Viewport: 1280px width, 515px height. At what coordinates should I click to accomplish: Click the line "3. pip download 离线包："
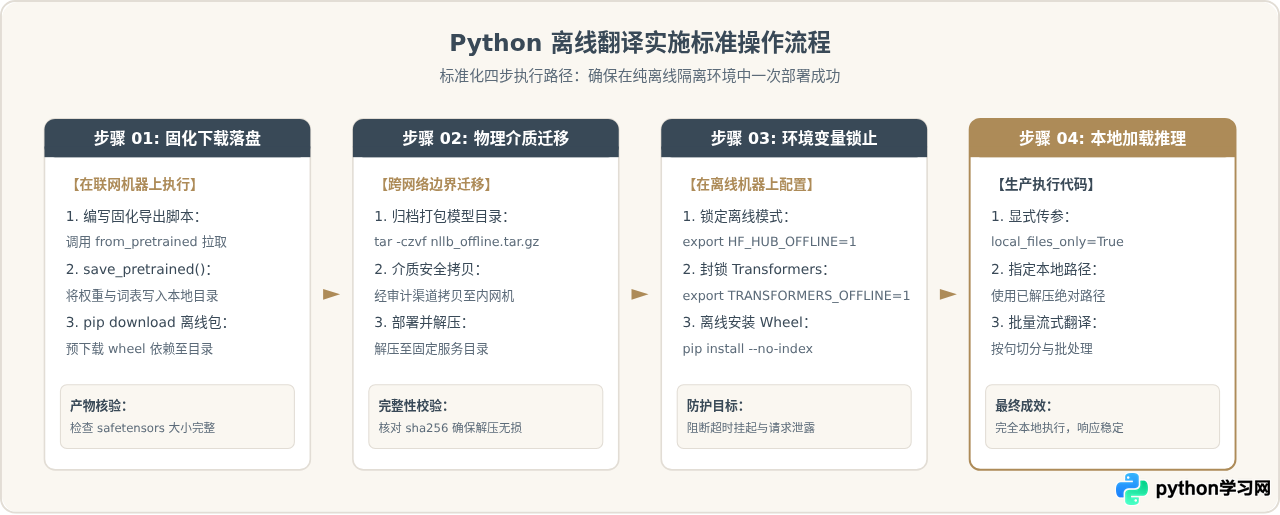pyautogui.click(x=147, y=323)
